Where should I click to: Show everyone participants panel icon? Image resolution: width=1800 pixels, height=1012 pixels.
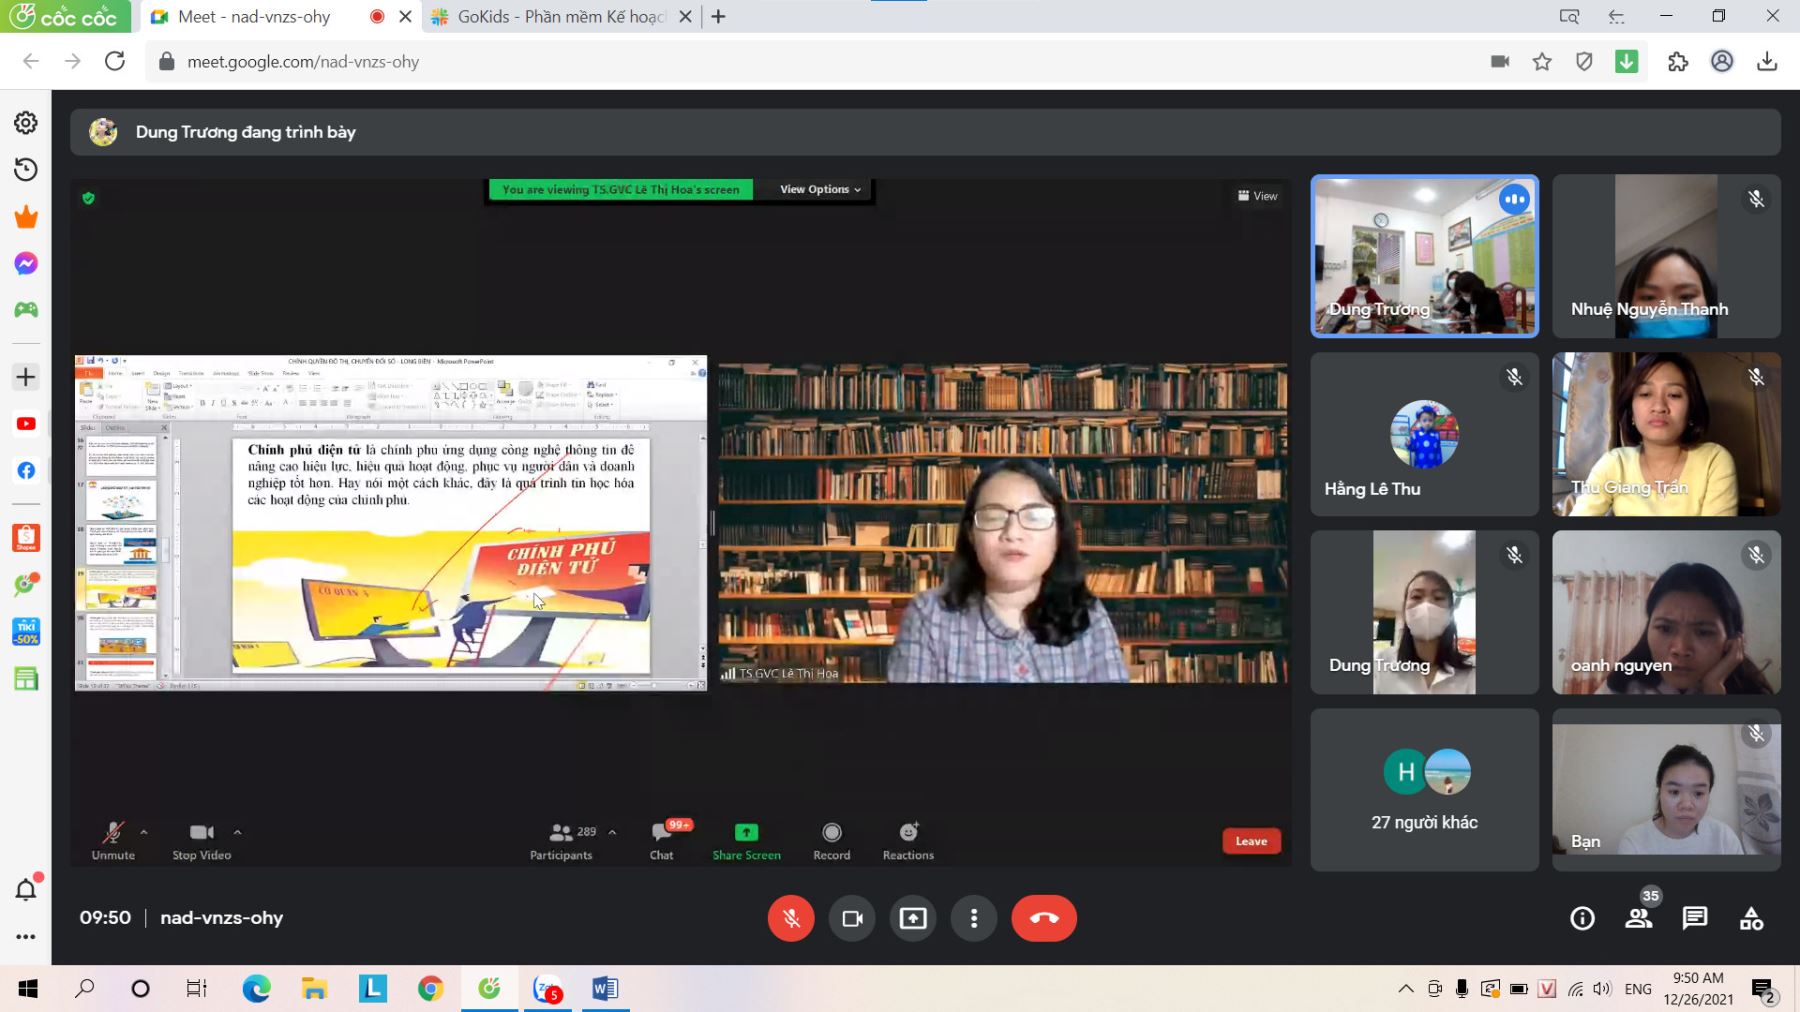point(1638,918)
